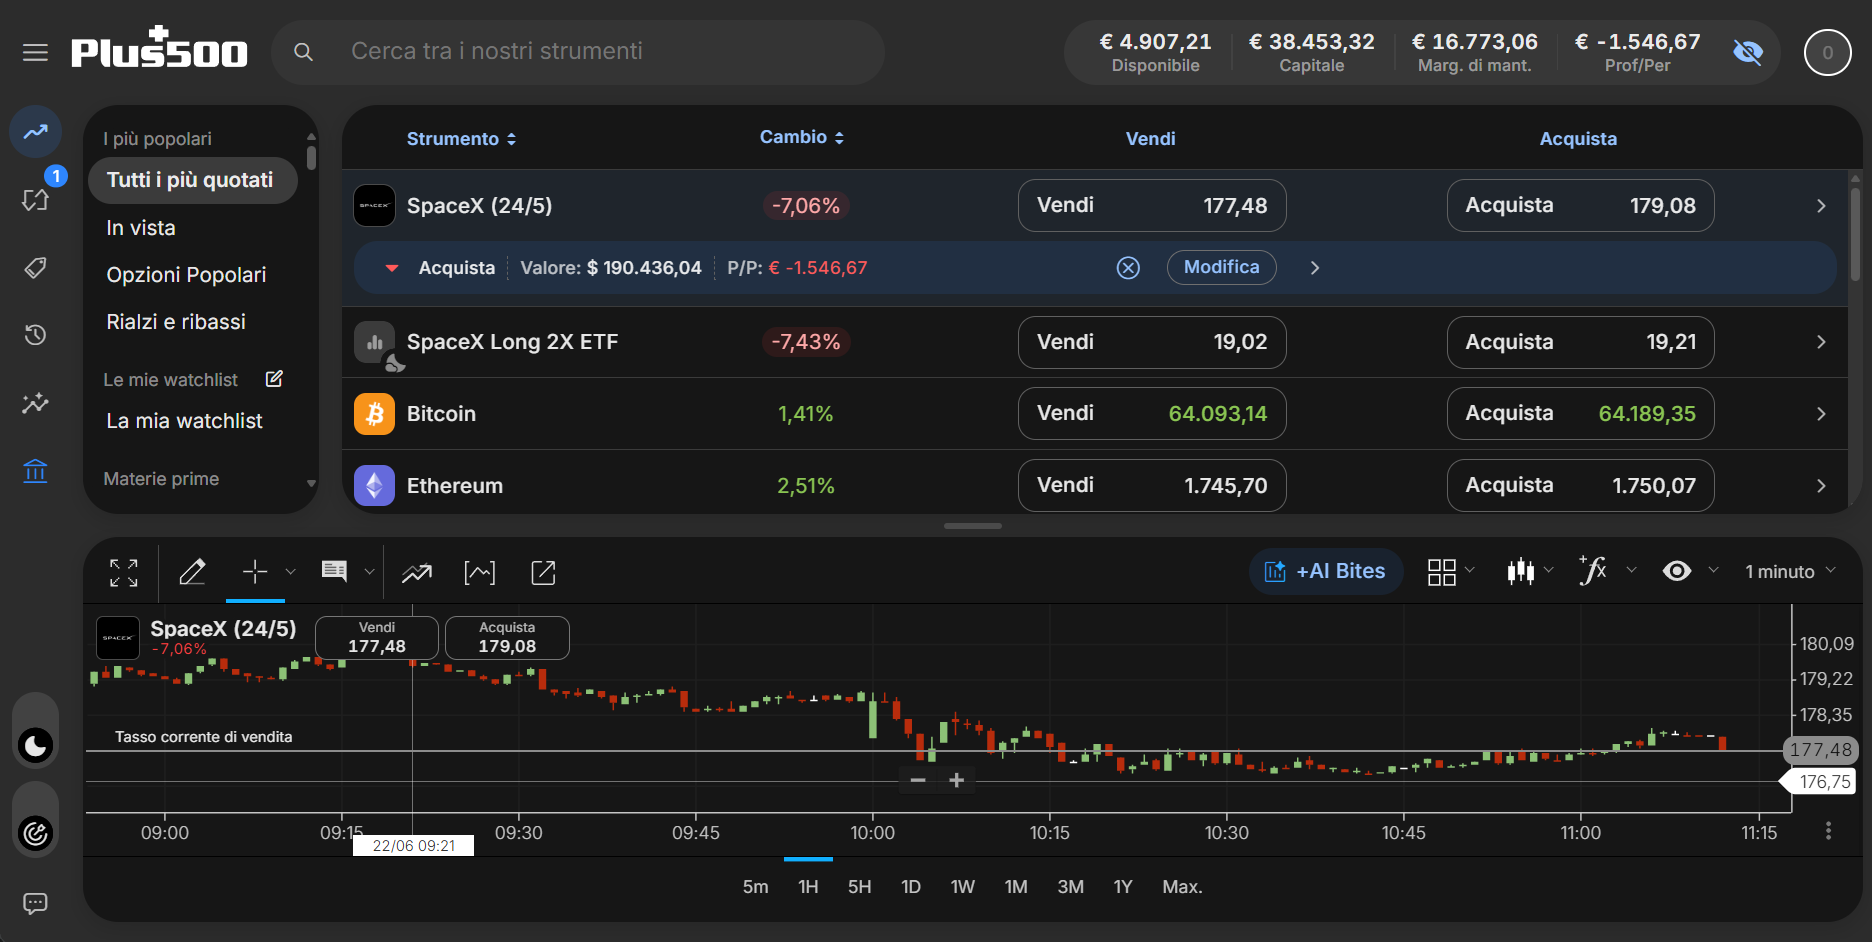Click Vendi button for SpaceX (24/5)
This screenshot has height=942, width=1872.
point(1152,205)
